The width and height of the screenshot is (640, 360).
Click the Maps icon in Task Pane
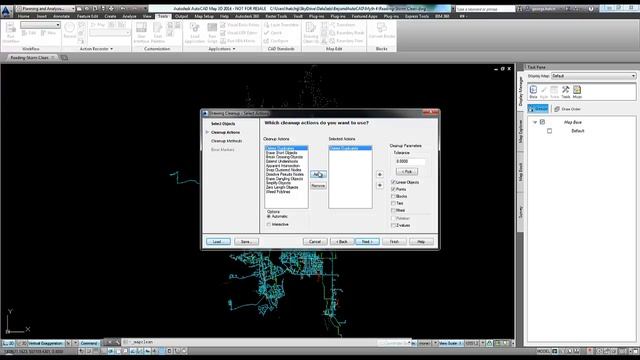577,92
